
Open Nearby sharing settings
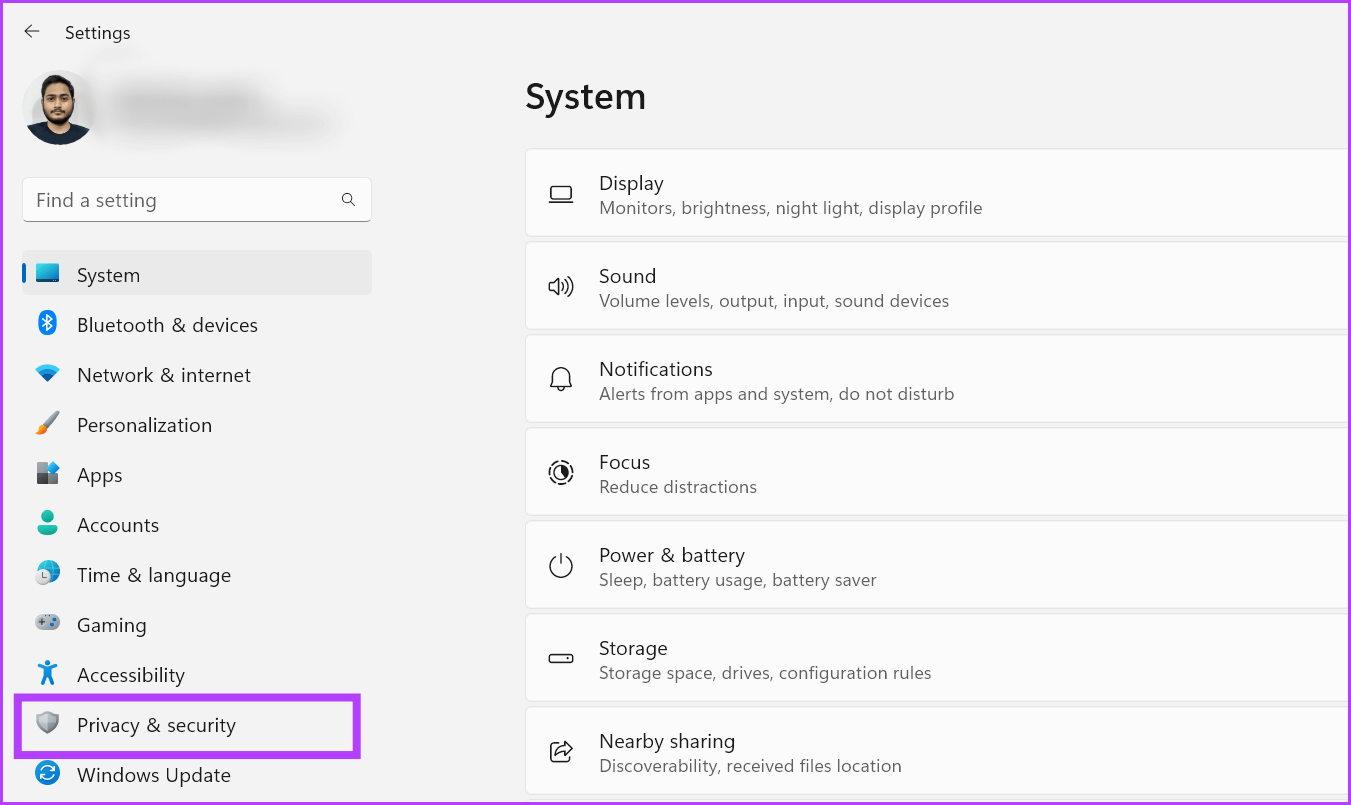click(937, 750)
